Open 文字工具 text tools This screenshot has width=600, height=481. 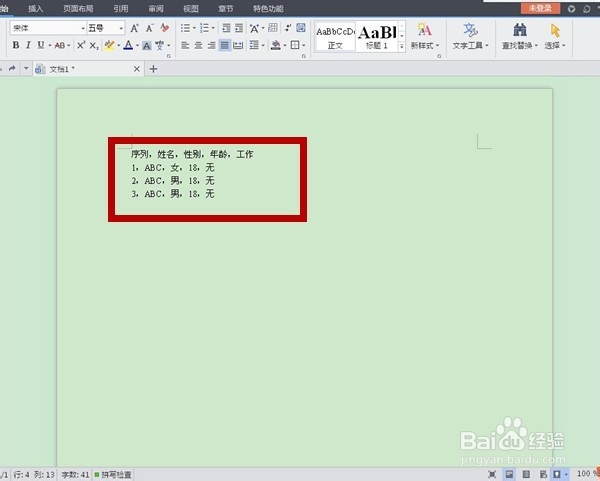[470, 36]
